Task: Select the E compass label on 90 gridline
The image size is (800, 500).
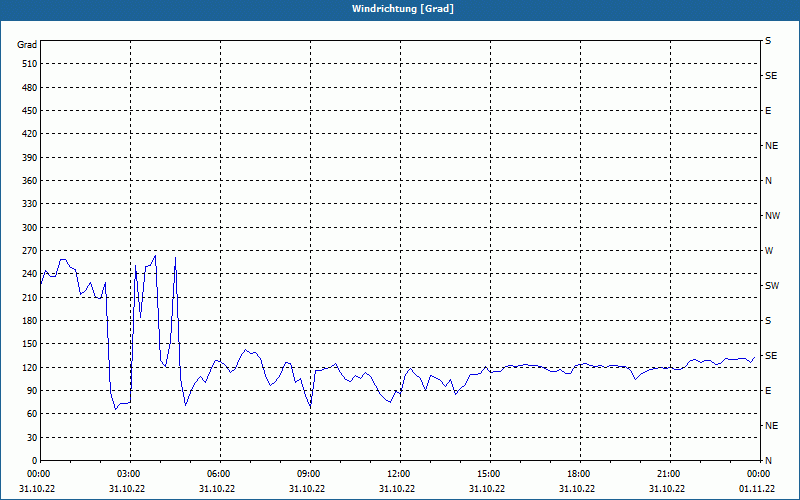Action: [x=768, y=391]
